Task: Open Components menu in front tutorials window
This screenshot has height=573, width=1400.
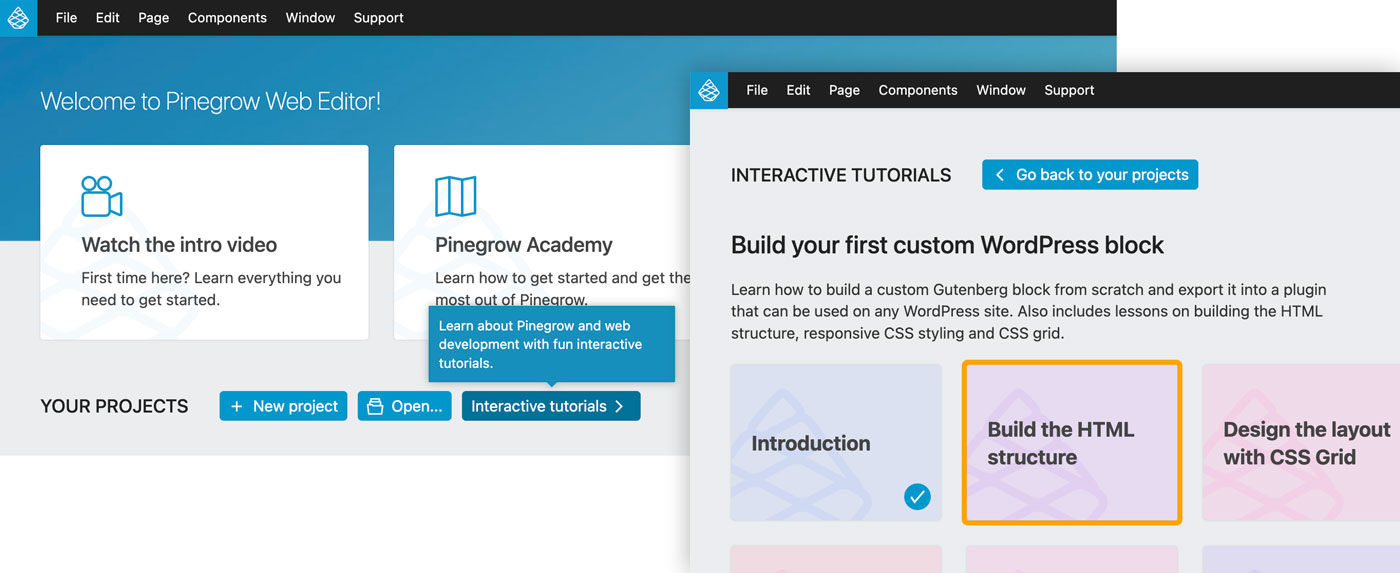Action: click(918, 90)
